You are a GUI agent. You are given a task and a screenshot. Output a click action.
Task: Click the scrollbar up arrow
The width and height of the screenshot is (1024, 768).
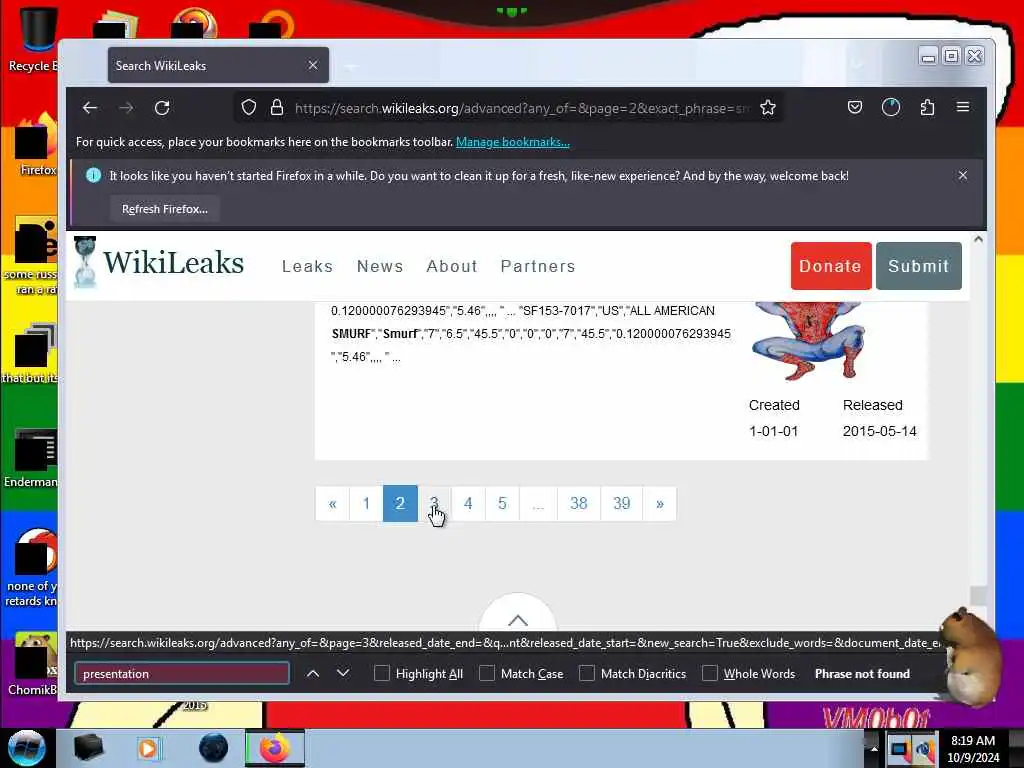click(x=978, y=239)
